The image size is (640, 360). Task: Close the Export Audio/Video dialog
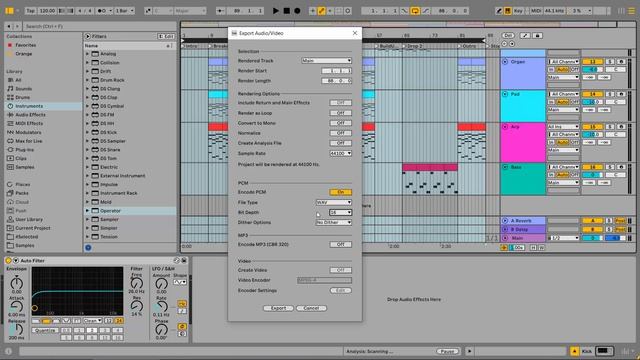click(x=355, y=33)
